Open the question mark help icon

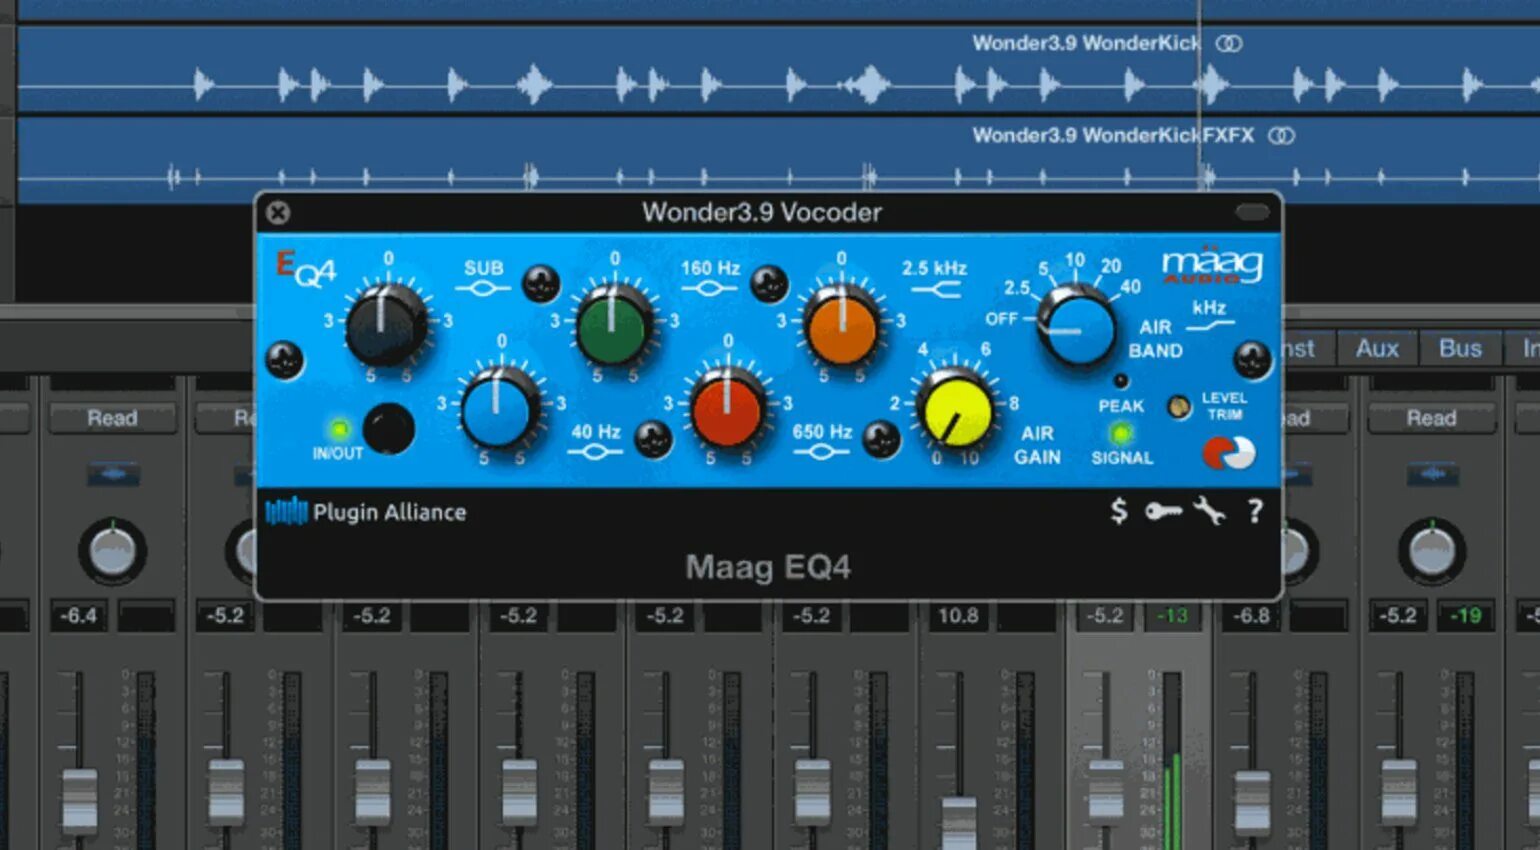click(1255, 511)
